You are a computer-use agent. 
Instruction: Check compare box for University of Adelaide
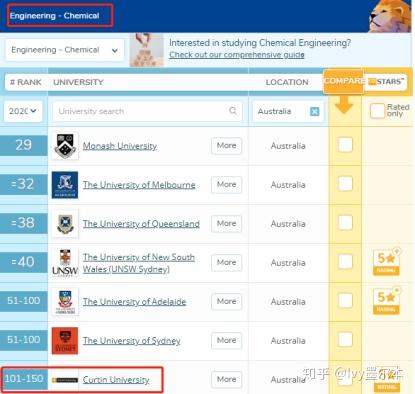pyautogui.click(x=345, y=301)
